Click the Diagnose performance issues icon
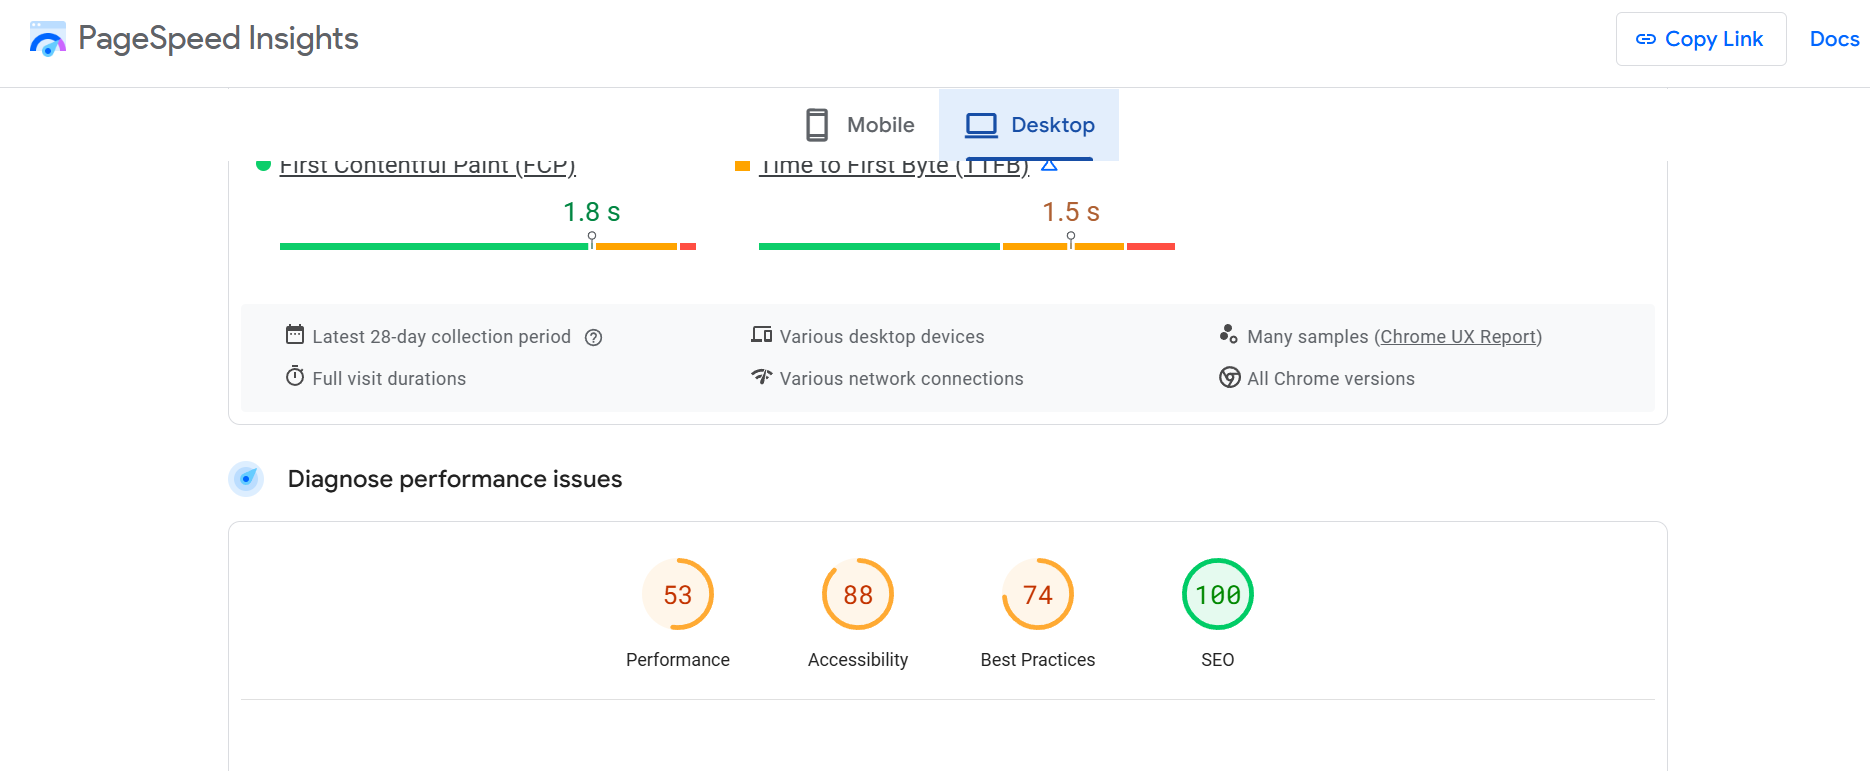Viewport: 1870px width, 771px height. click(x=246, y=479)
